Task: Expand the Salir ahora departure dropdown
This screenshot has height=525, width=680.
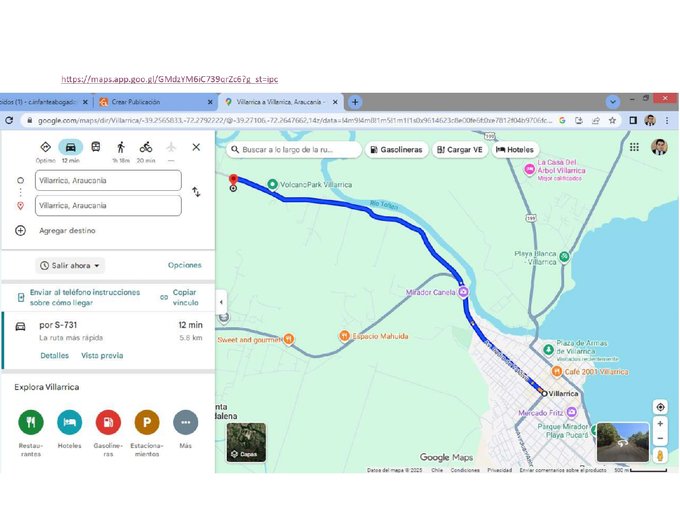Action: click(70, 266)
